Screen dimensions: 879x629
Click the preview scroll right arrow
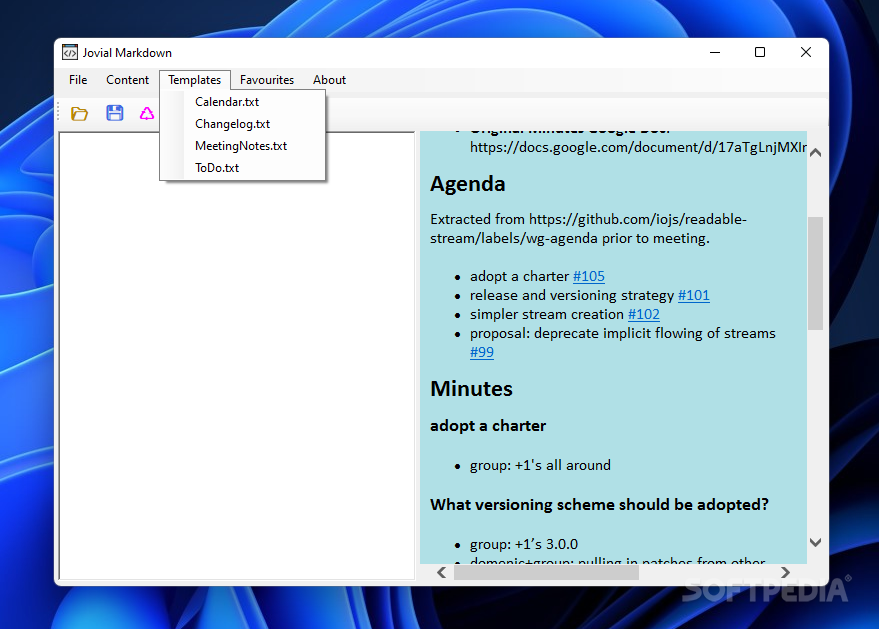785,572
